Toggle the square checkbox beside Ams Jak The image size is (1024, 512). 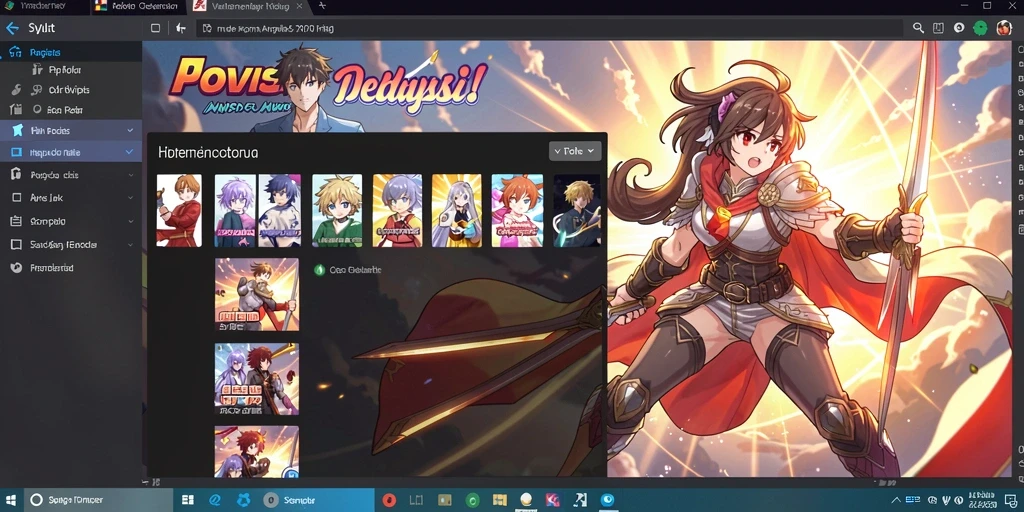tap(17, 197)
